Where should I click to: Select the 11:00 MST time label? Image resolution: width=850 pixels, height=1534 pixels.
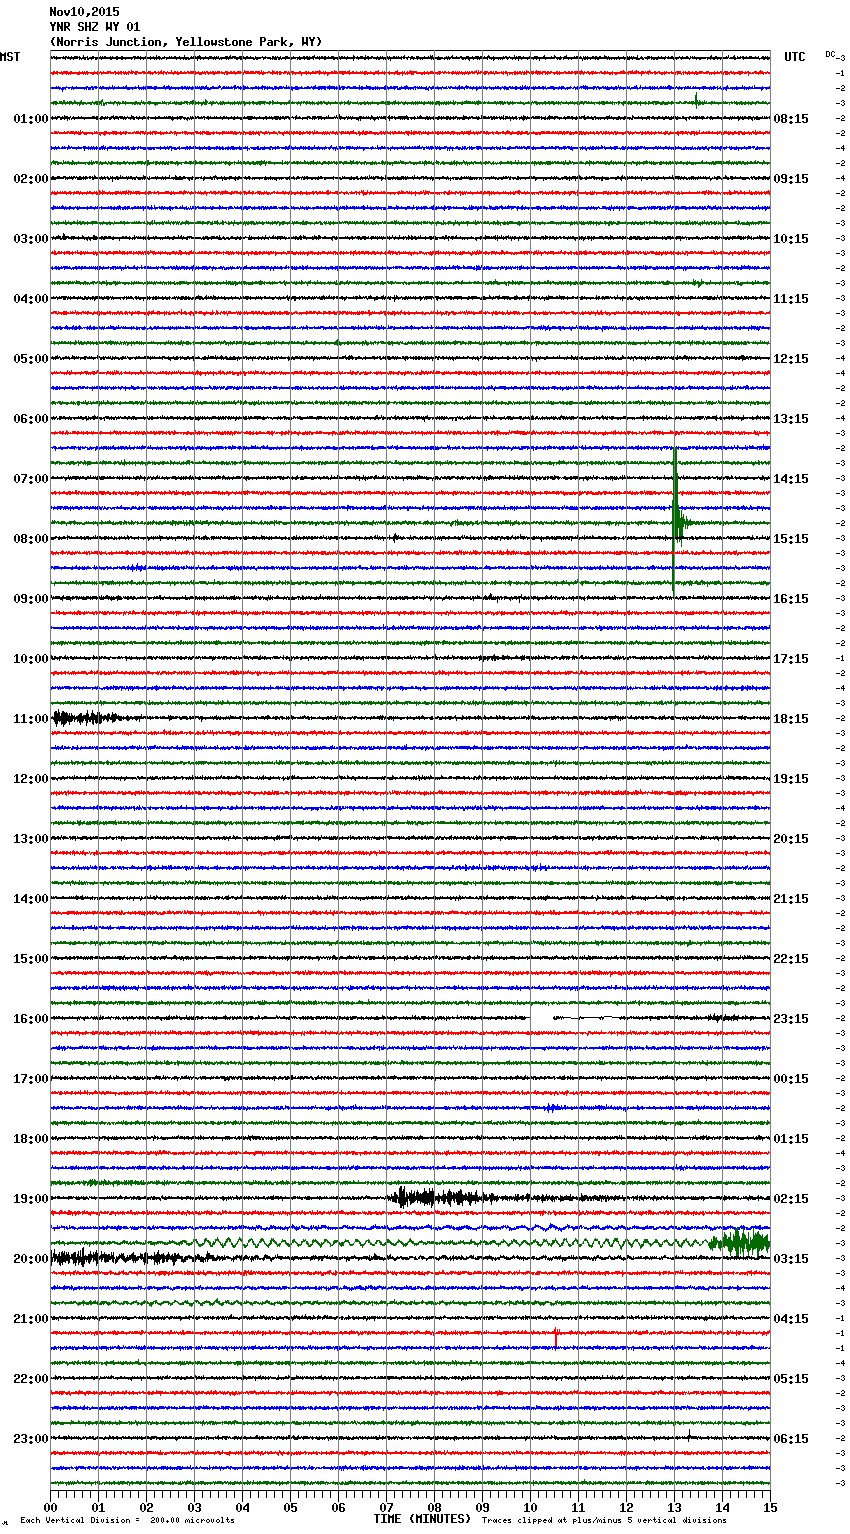pos(31,719)
